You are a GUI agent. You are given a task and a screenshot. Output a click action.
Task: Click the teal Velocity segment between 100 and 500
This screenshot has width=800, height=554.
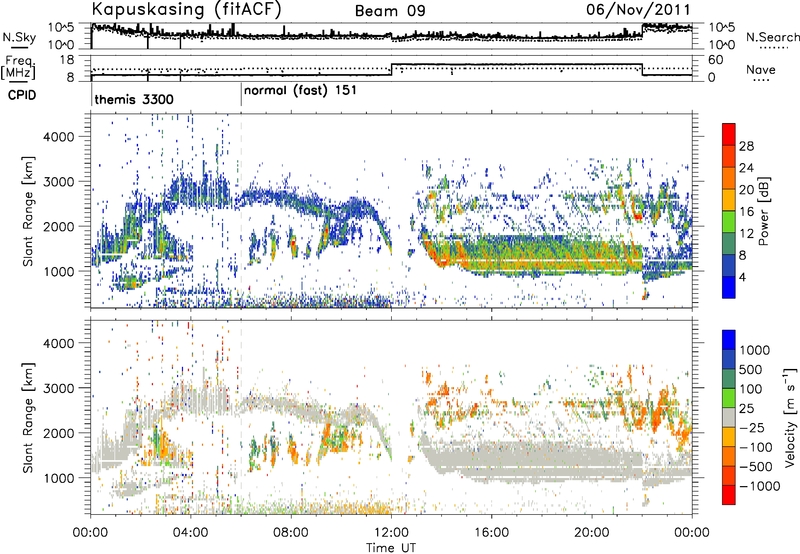point(729,379)
